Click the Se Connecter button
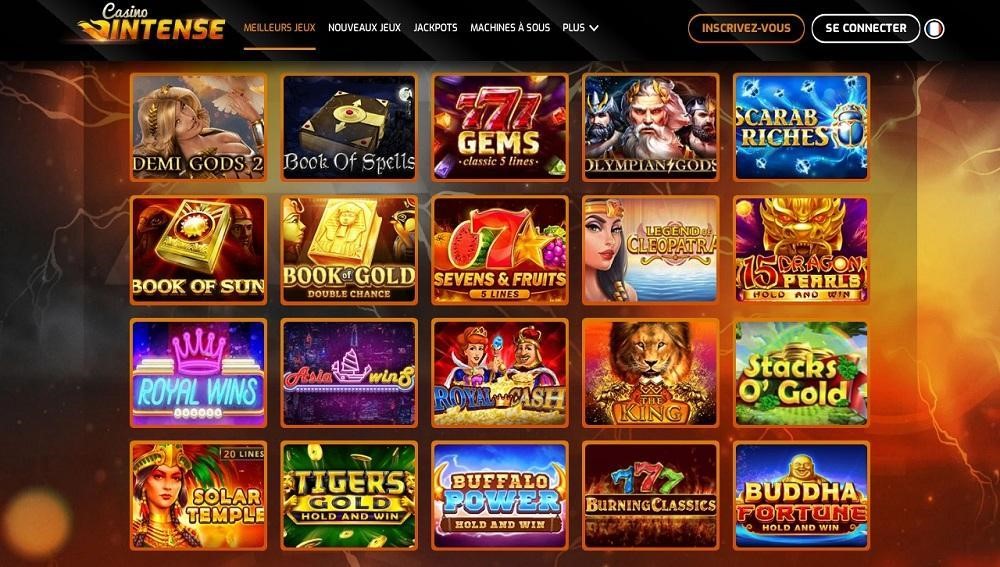Screen dimensions: 1000x567 click(865, 28)
